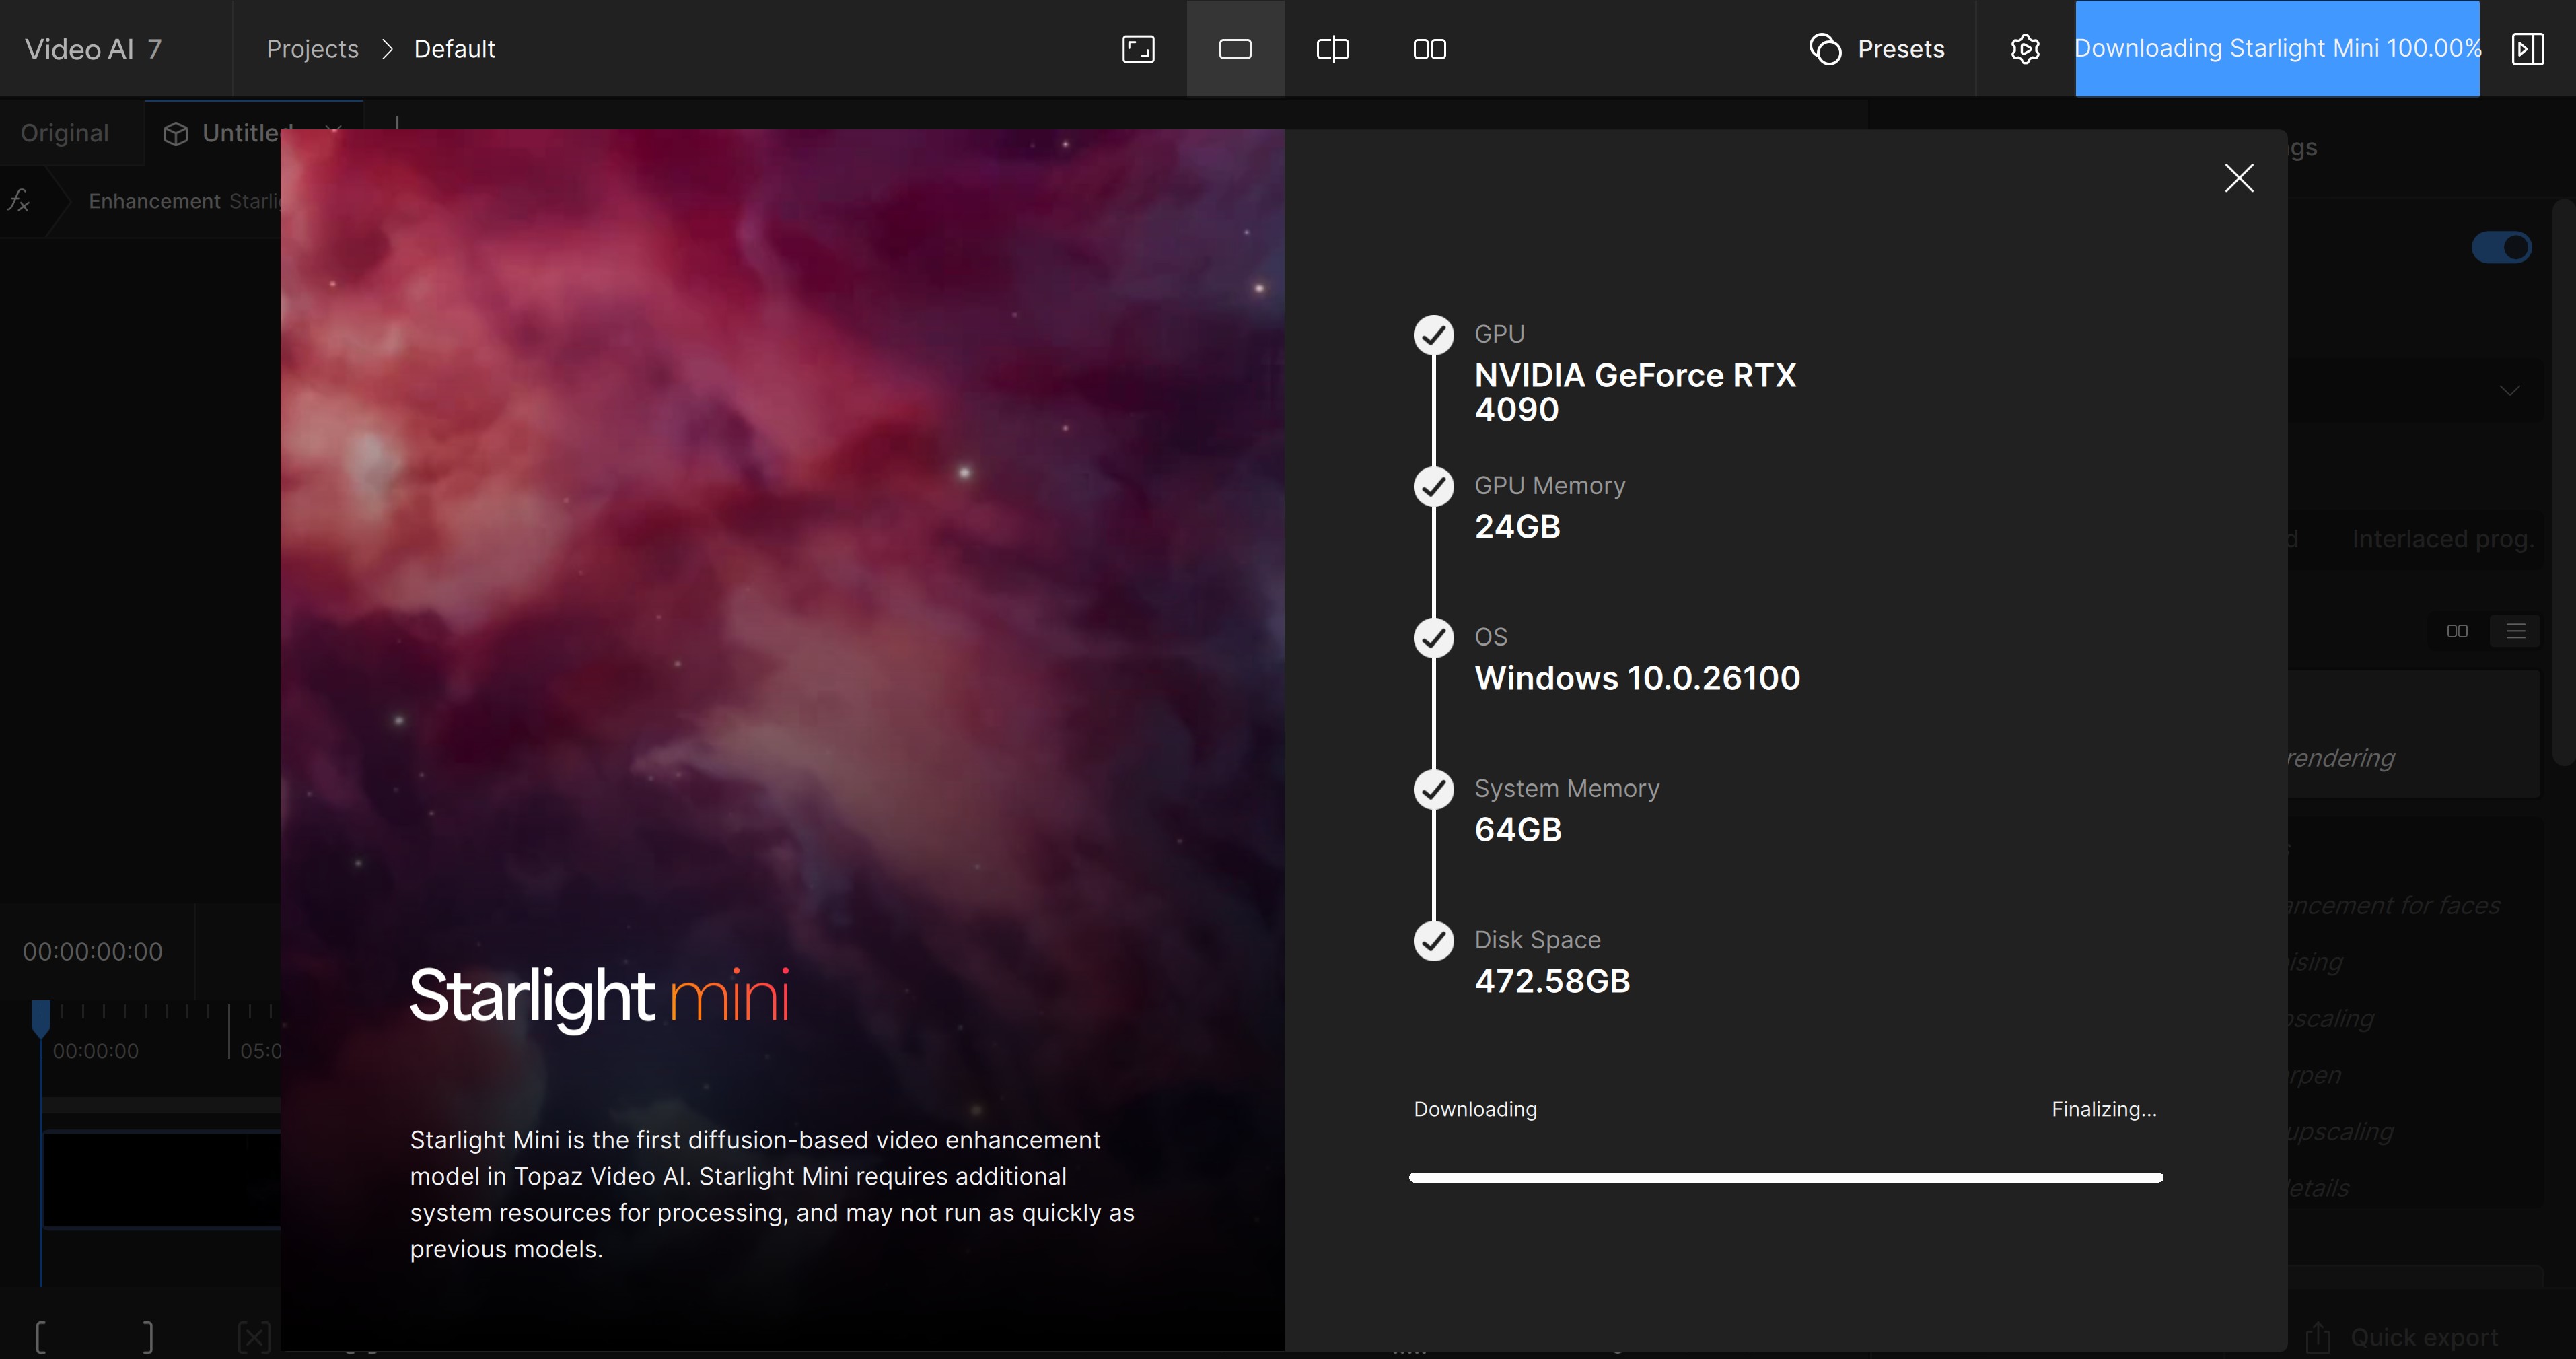This screenshot has height=1359, width=2576.
Task: Set trim in-point with left bracket icon
Action: click(x=40, y=1336)
